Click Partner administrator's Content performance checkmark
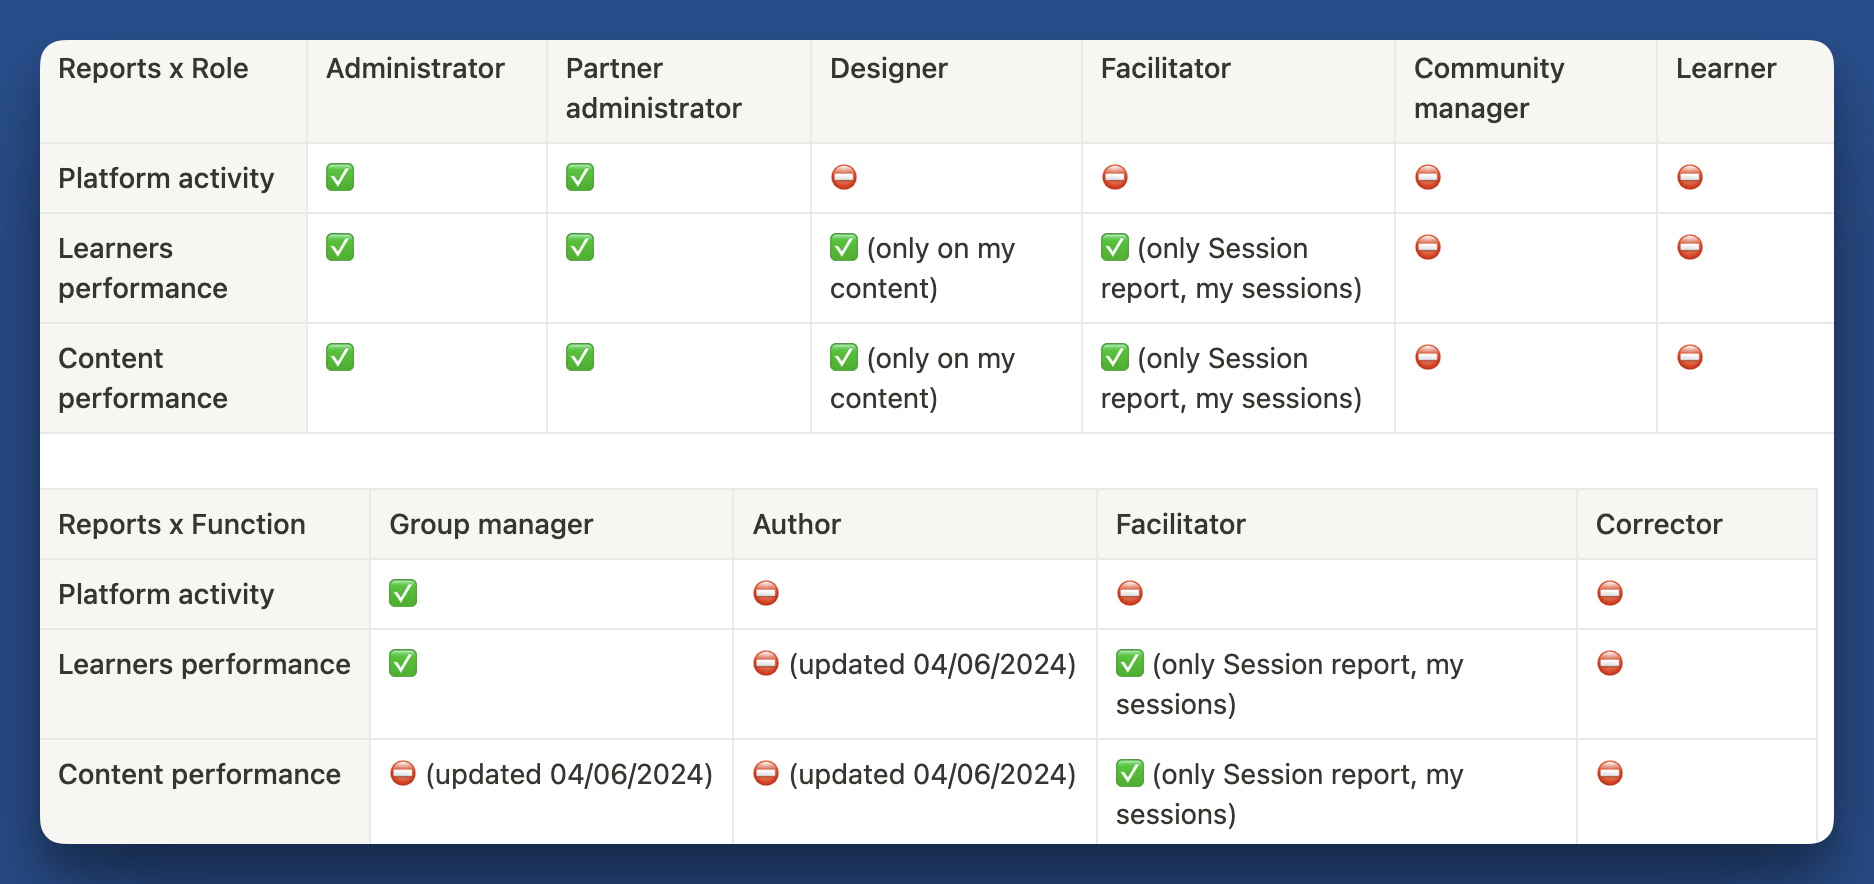 [x=580, y=358]
